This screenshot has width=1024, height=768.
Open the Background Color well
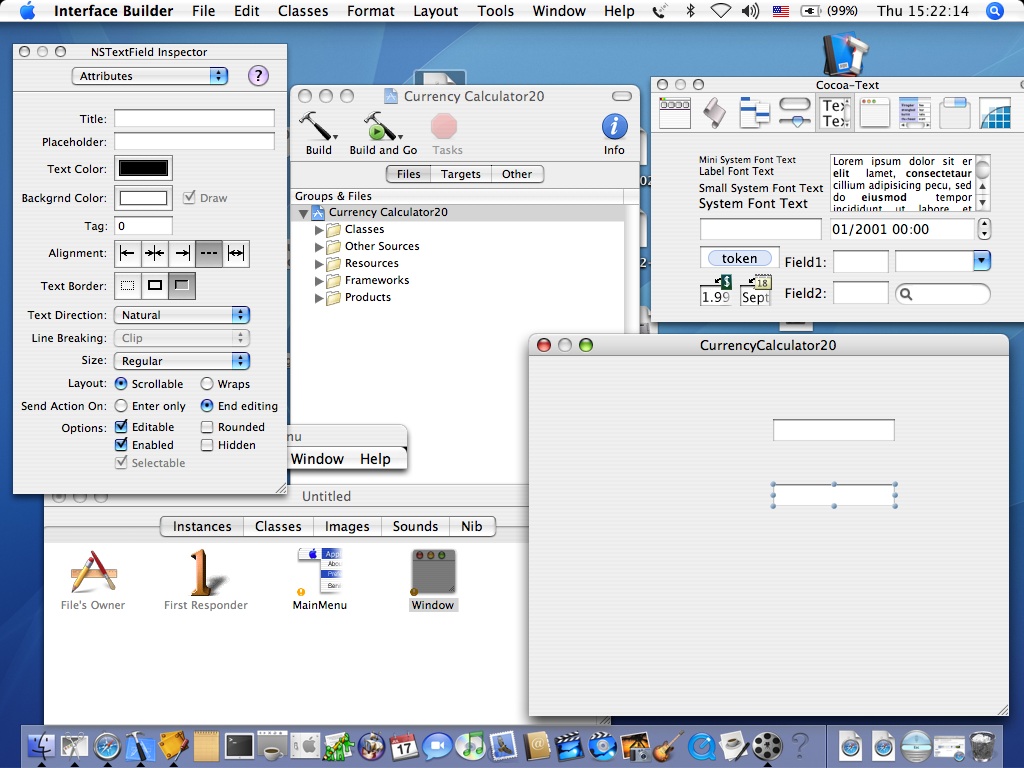click(143, 198)
